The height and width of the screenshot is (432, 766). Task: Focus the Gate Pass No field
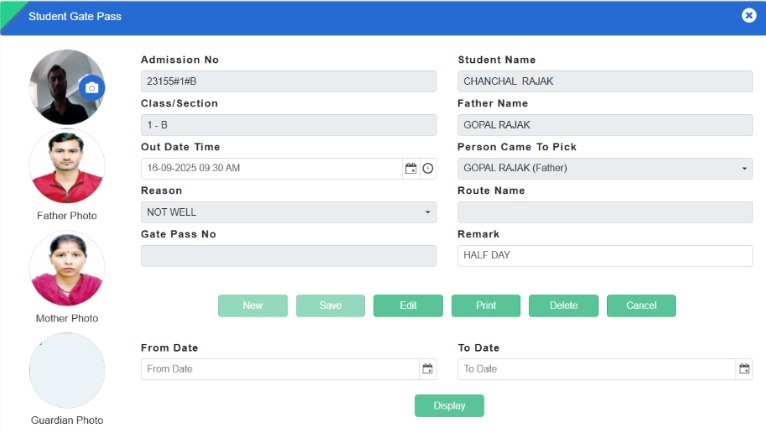point(288,256)
